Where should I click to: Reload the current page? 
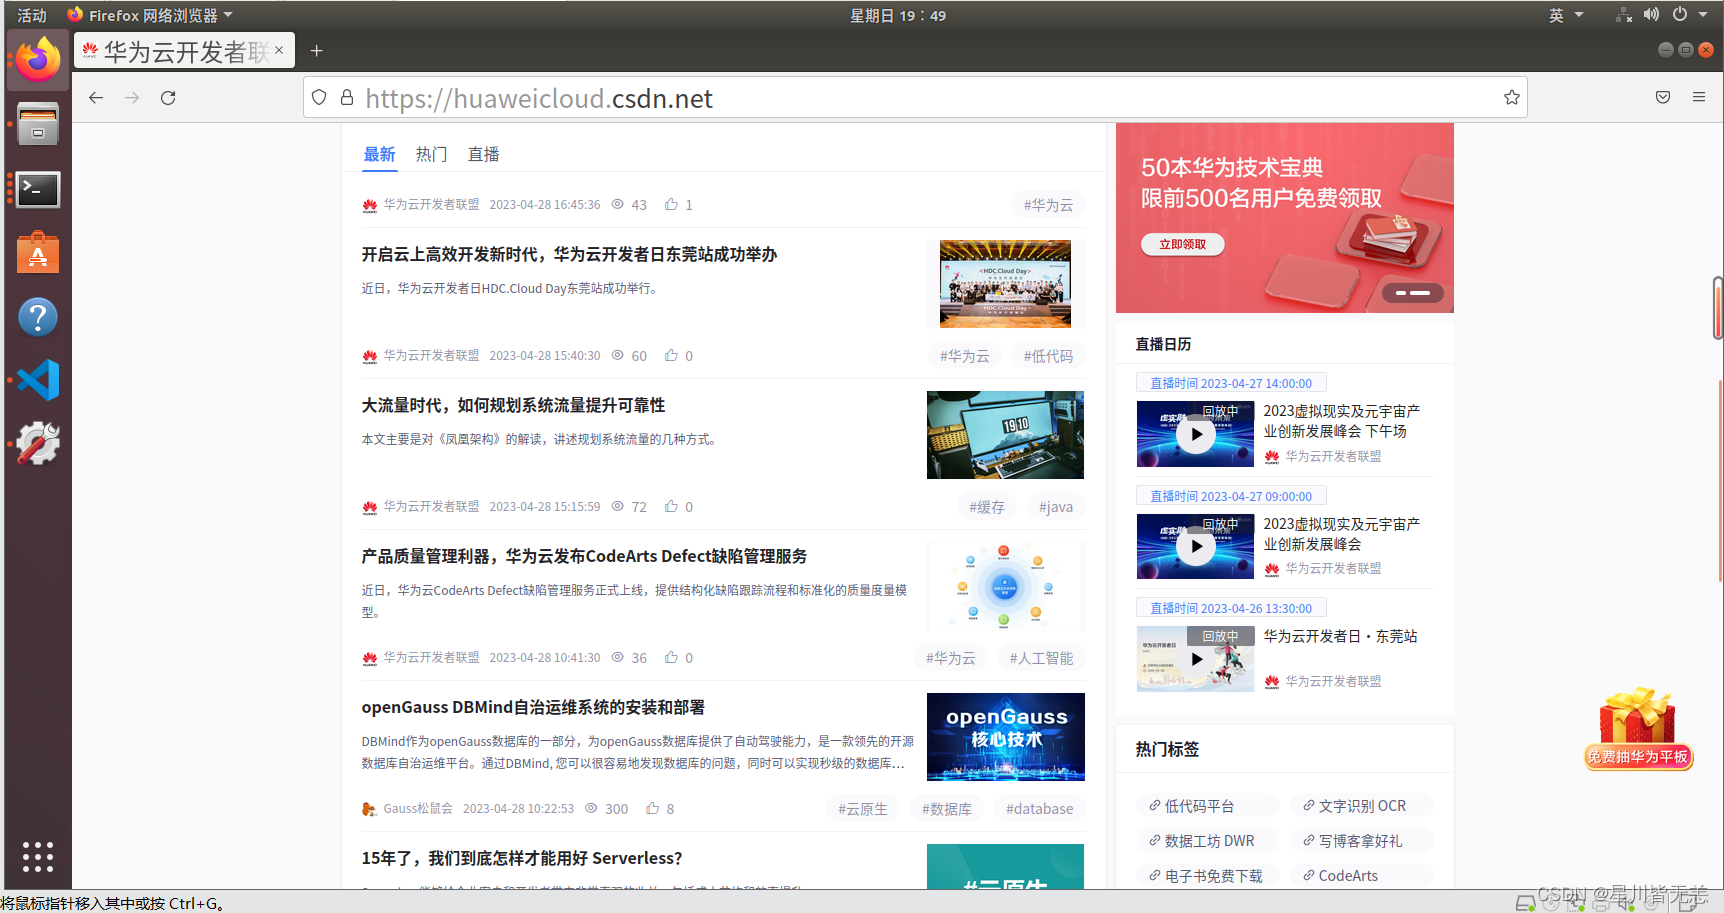coord(167,97)
